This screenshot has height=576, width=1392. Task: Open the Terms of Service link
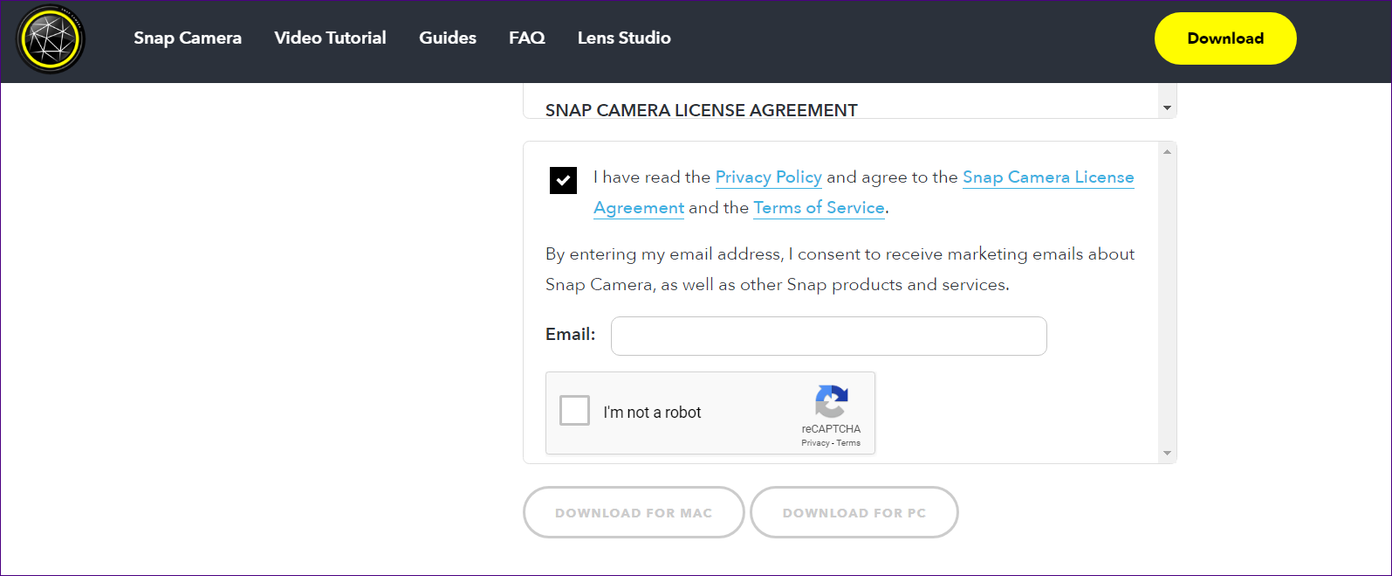(x=819, y=208)
